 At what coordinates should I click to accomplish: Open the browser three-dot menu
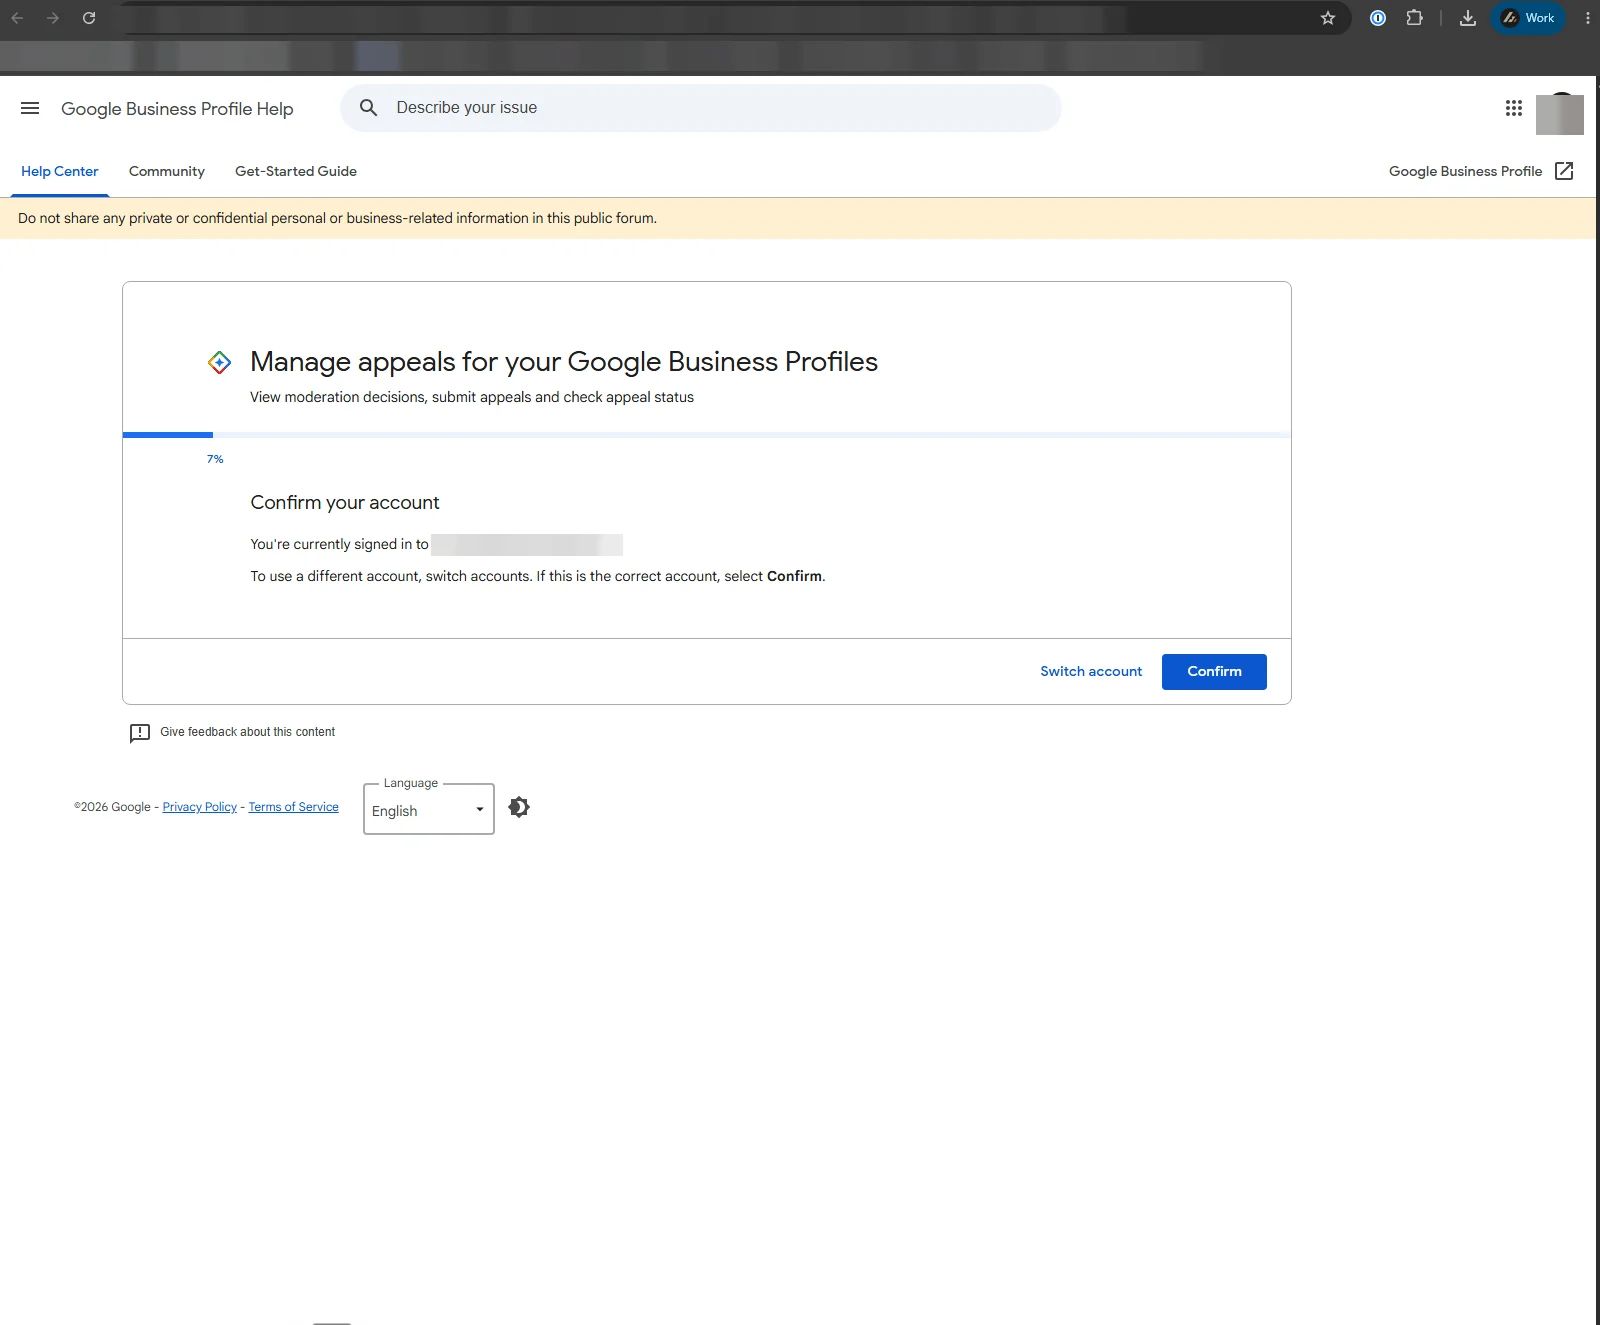tap(1588, 18)
